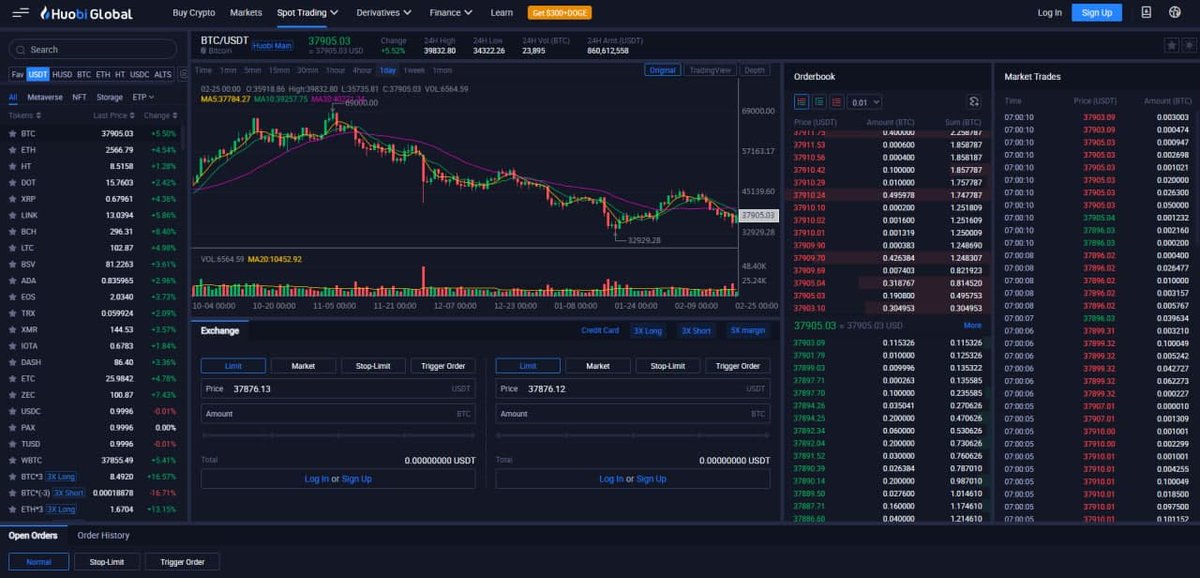This screenshot has width=1200, height=578.
Task: Star the HT token row
Action: coord(12,166)
